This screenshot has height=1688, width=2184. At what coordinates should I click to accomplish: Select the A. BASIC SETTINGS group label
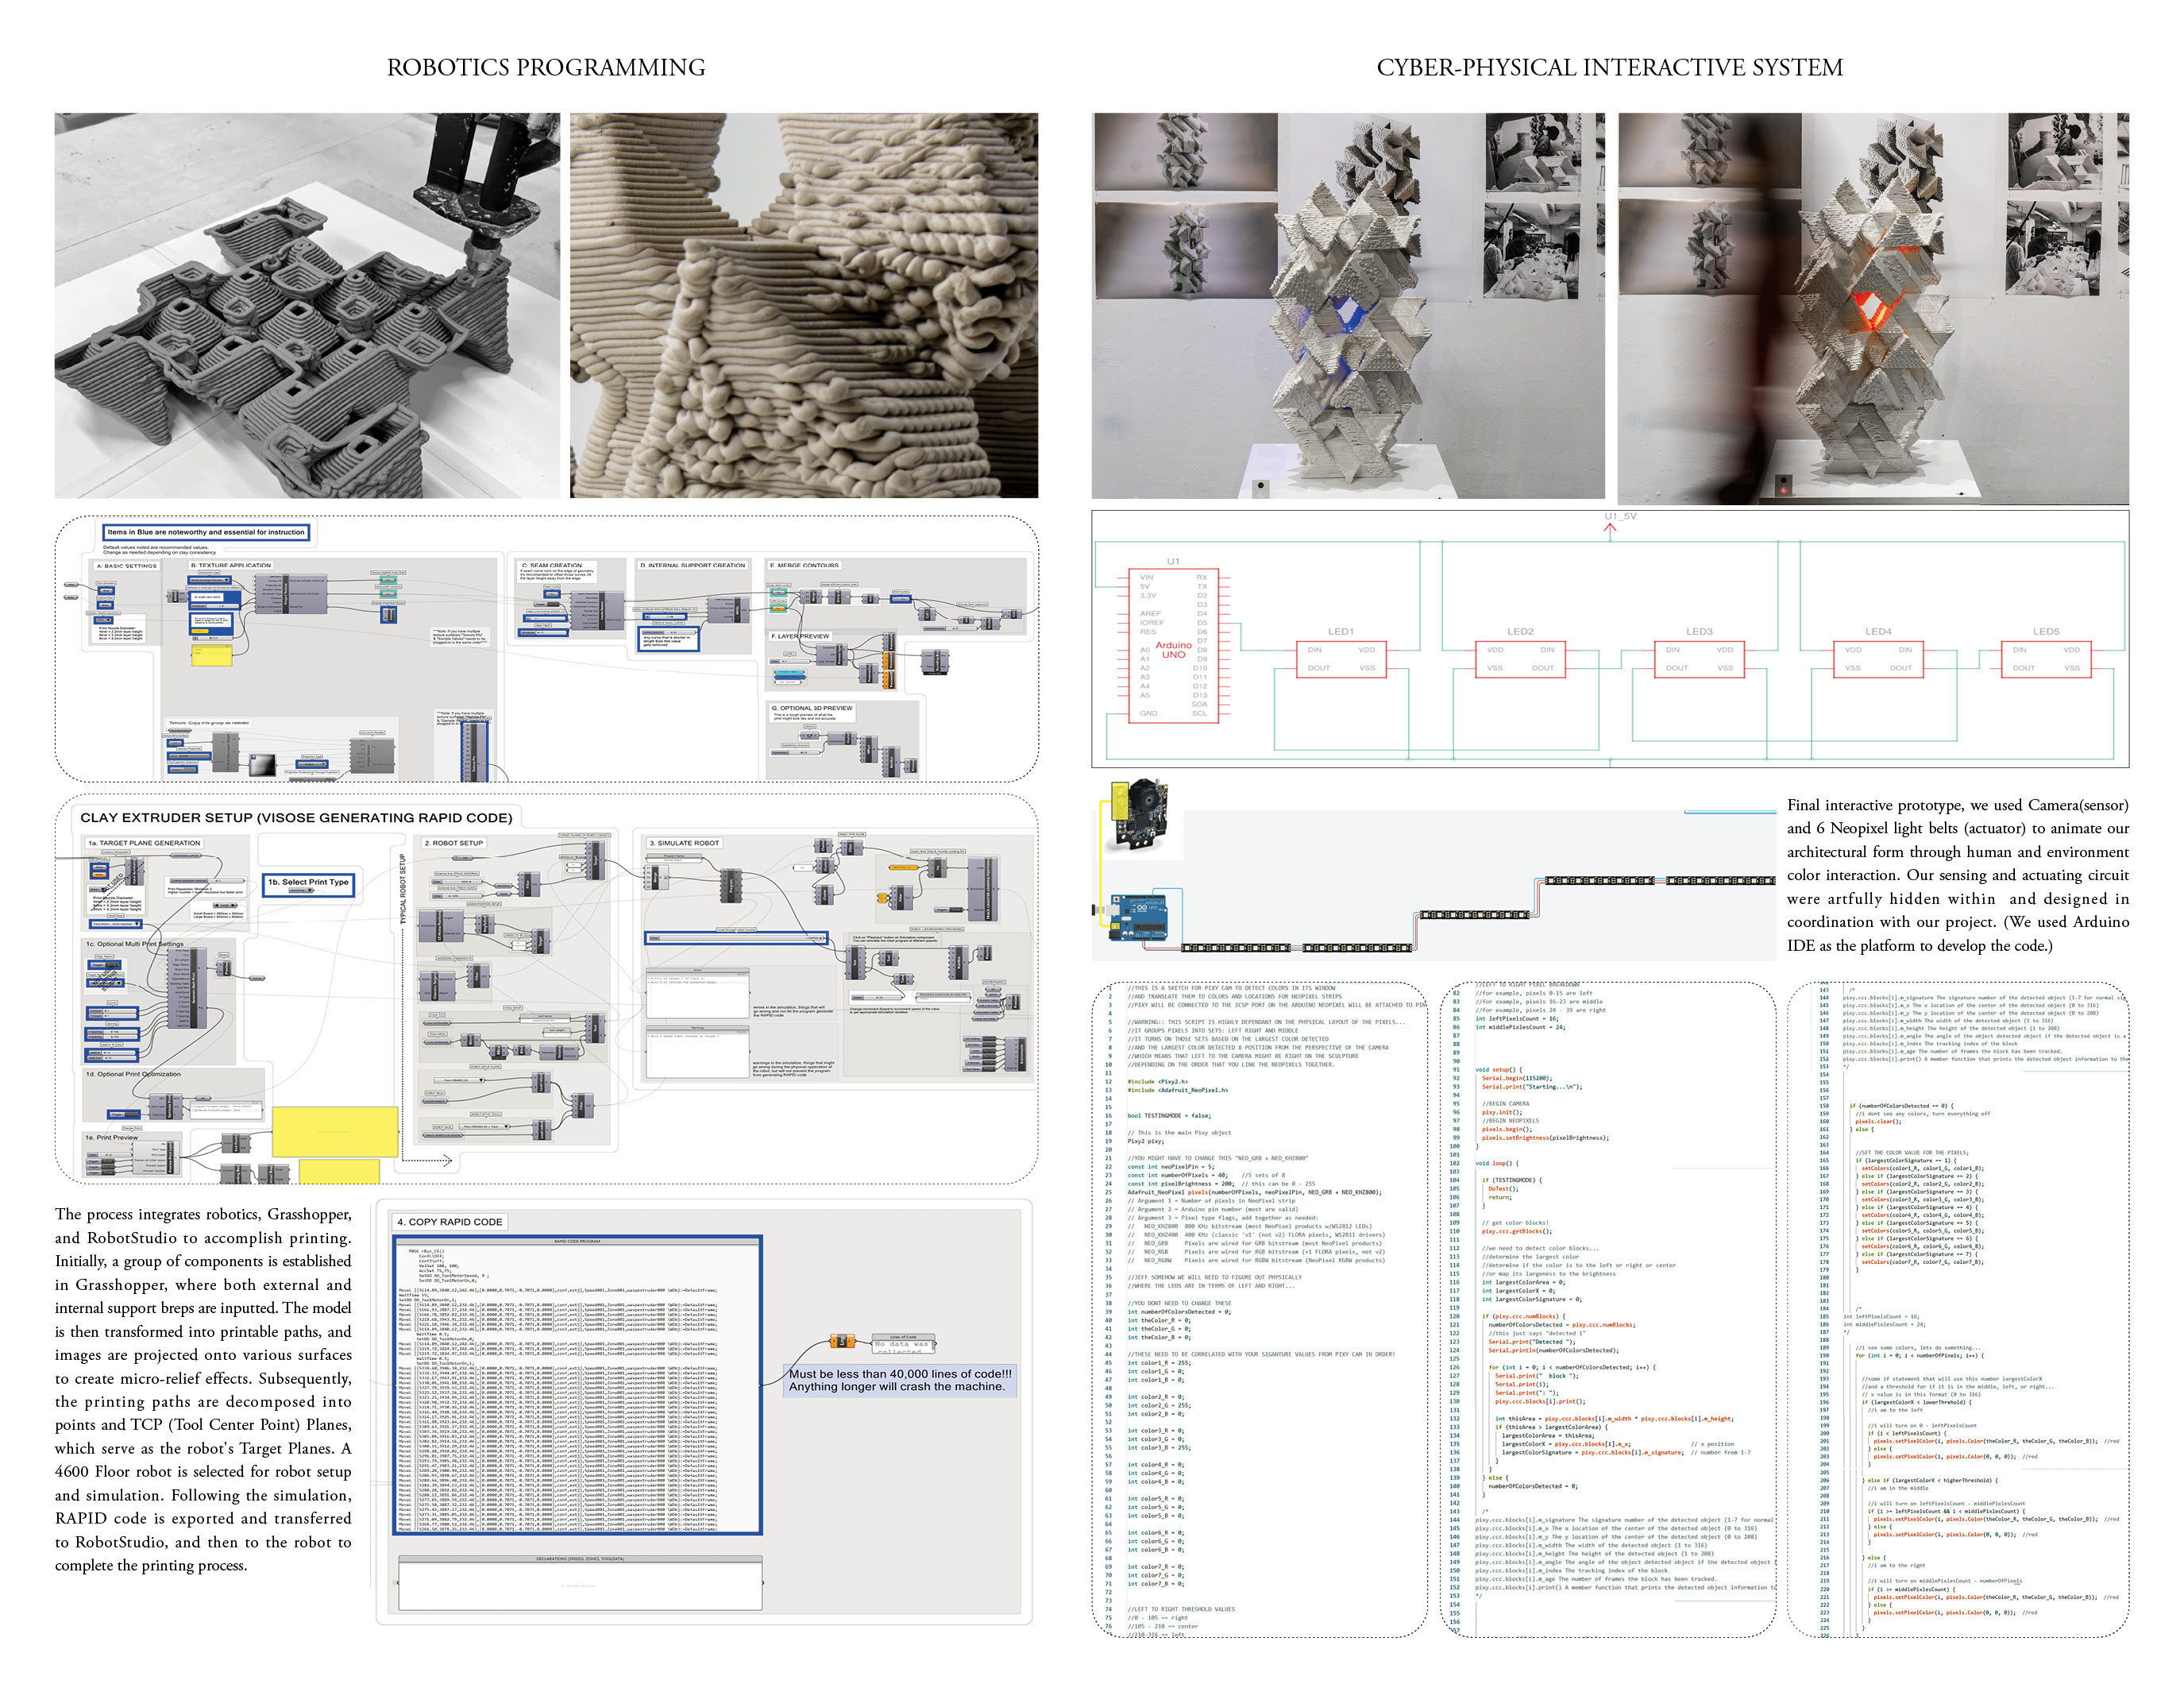(x=127, y=566)
